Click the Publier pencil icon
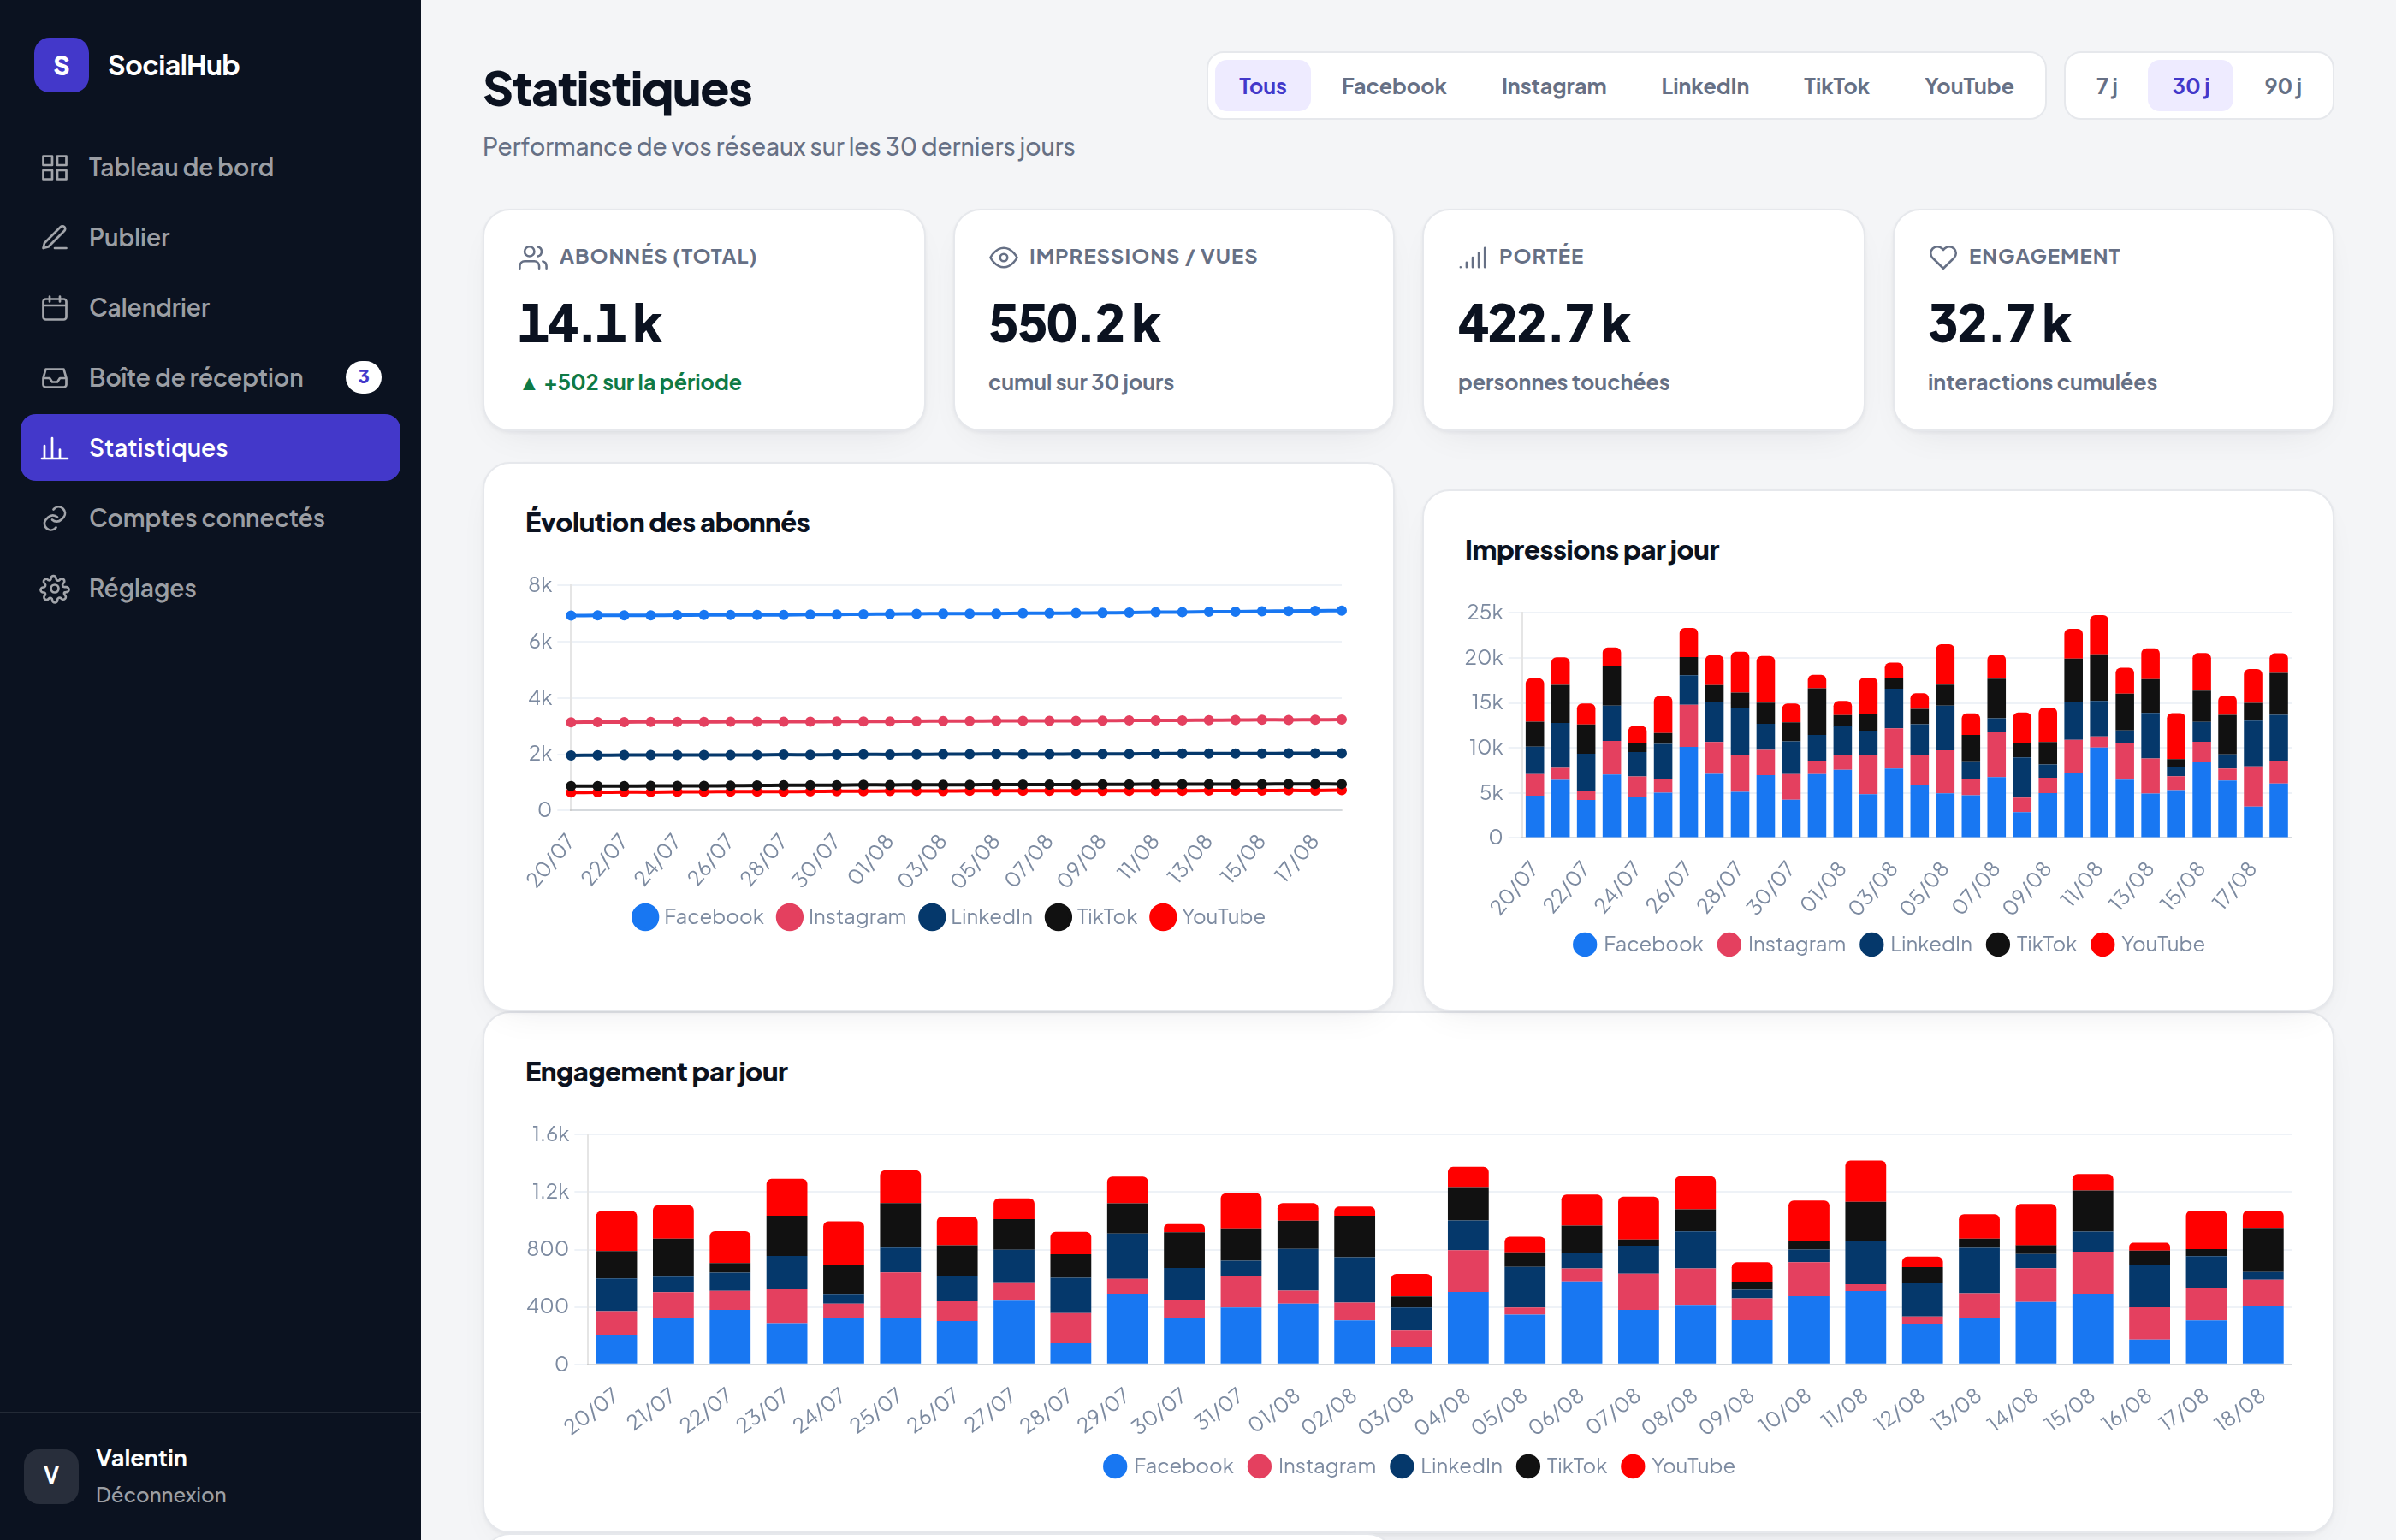The image size is (2396, 1540). (x=55, y=237)
